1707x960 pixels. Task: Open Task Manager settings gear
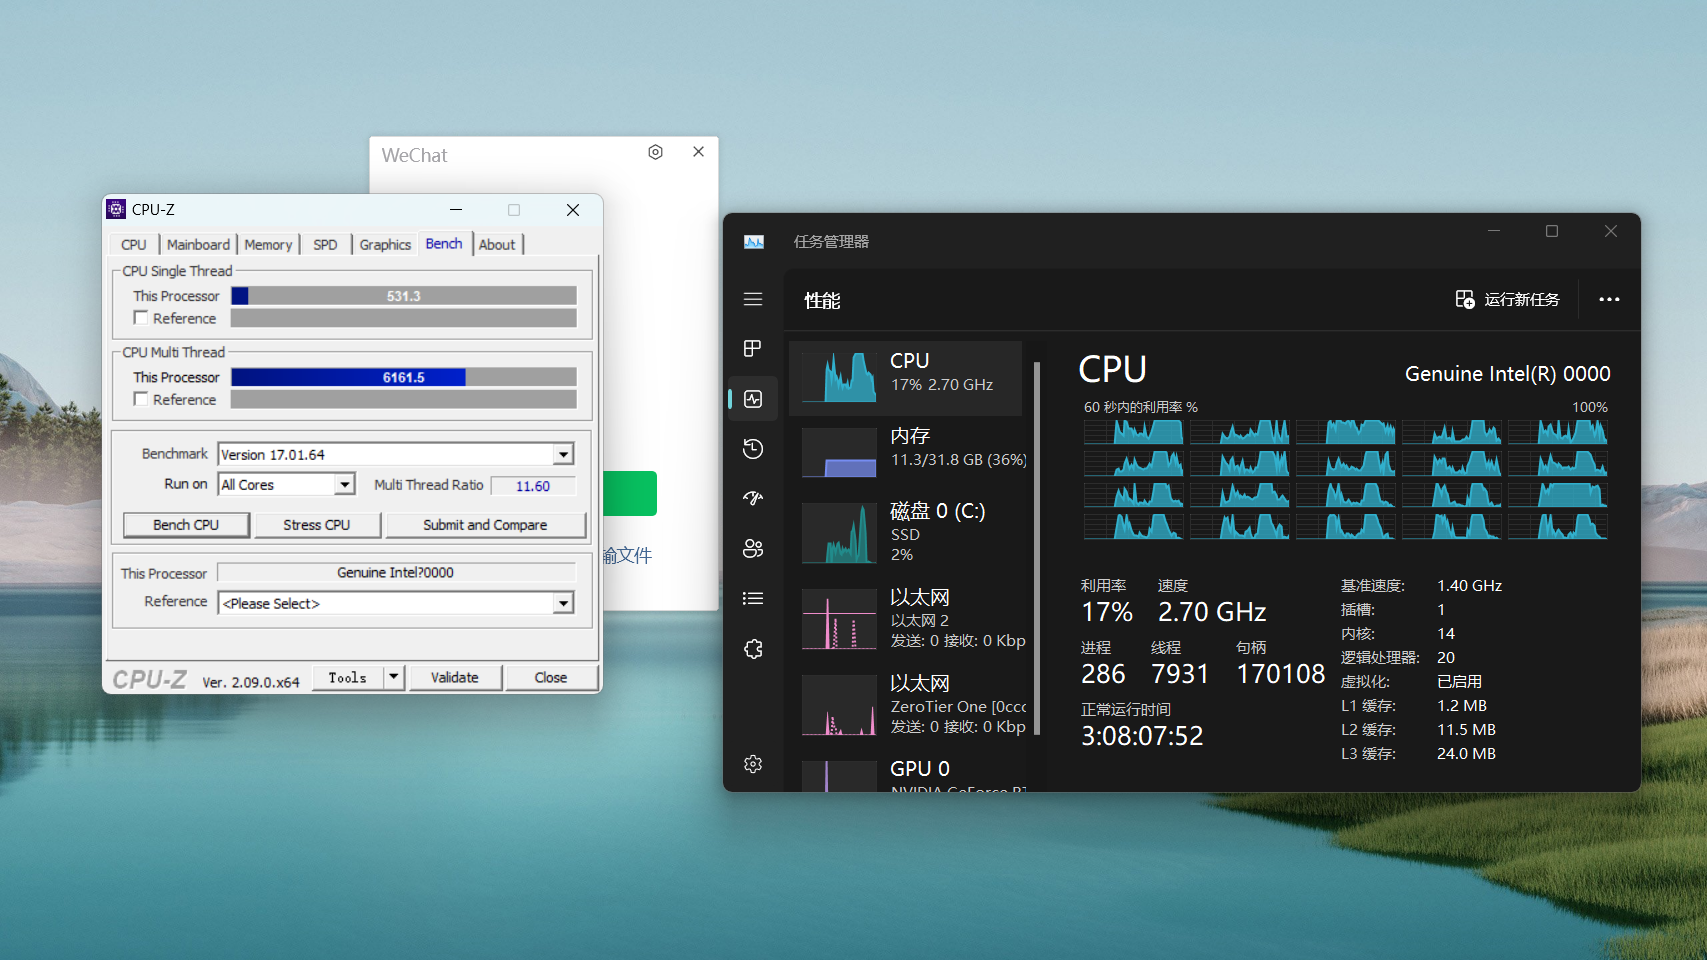(753, 764)
